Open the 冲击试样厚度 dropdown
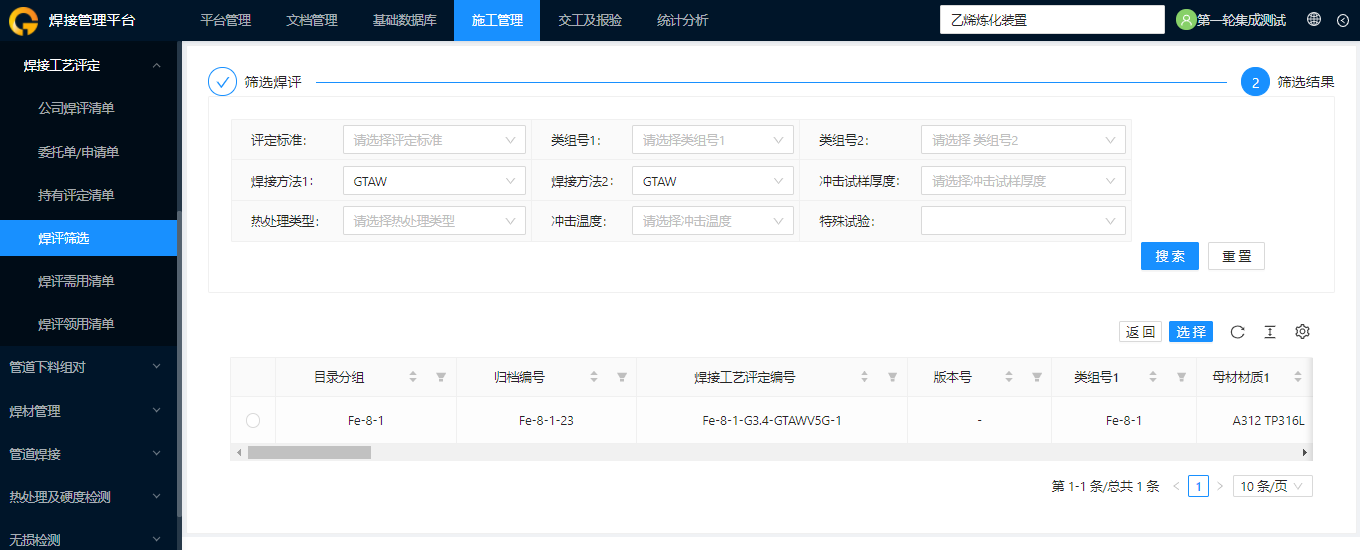The height and width of the screenshot is (550, 1360). click(1024, 181)
